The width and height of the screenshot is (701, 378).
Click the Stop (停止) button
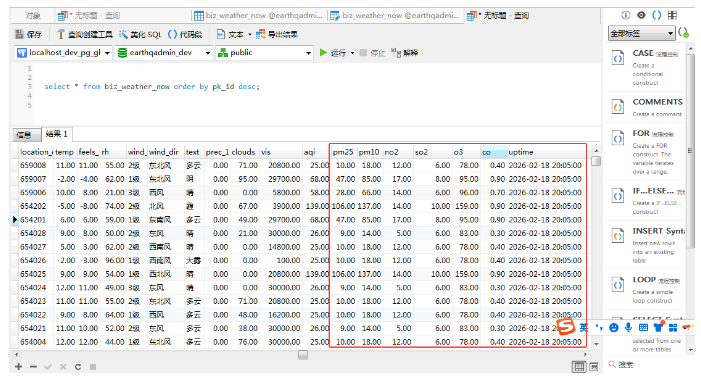(x=372, y=53)
